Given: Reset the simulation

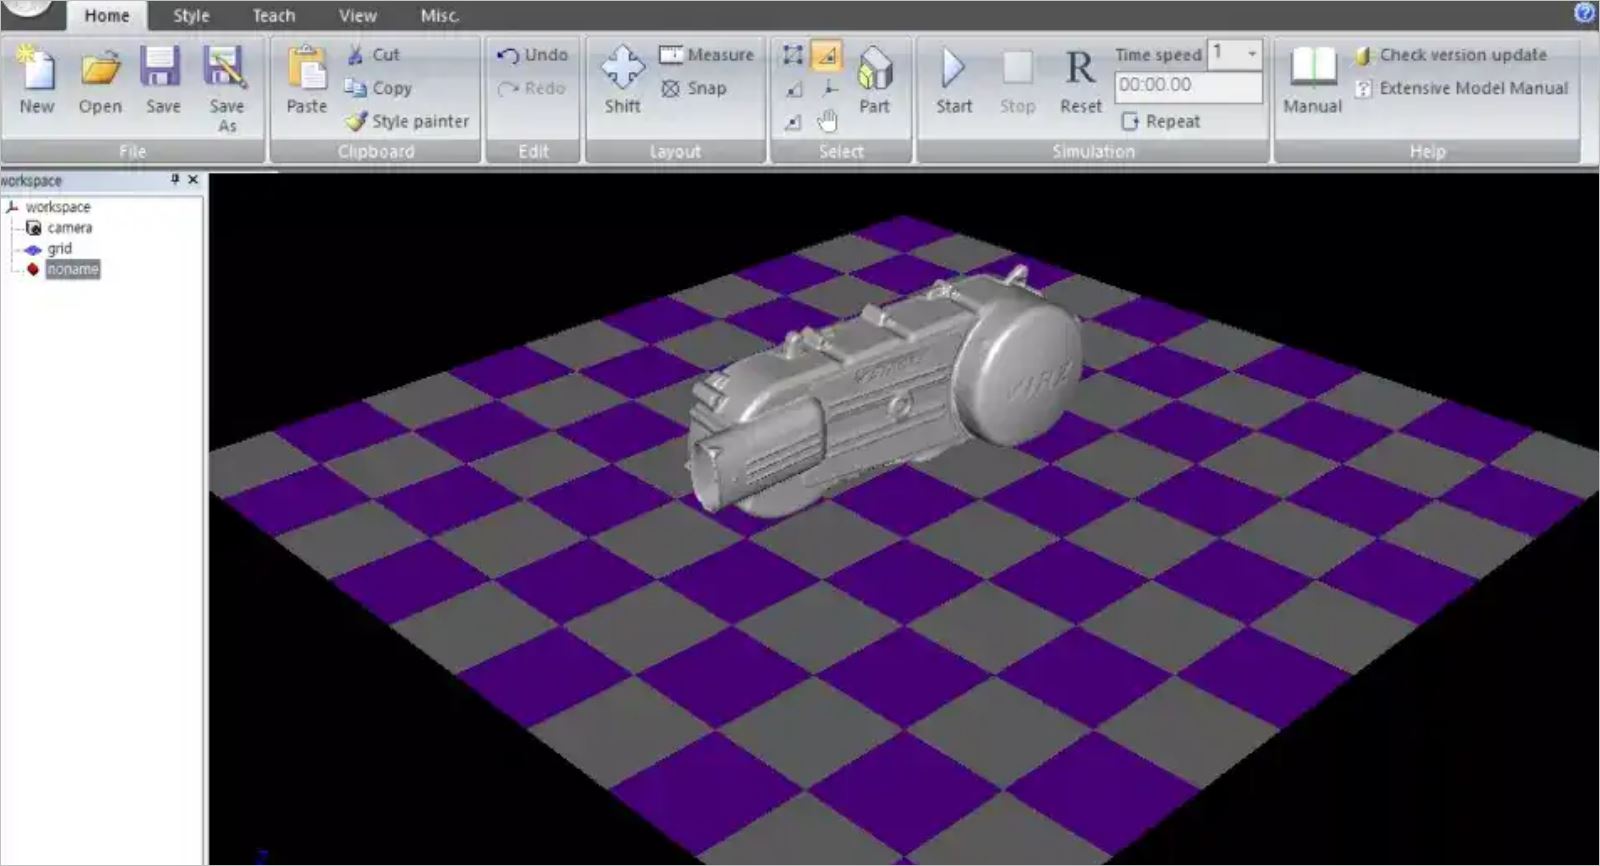Looking at the screenshot, I should click(x=1080, y=81).
